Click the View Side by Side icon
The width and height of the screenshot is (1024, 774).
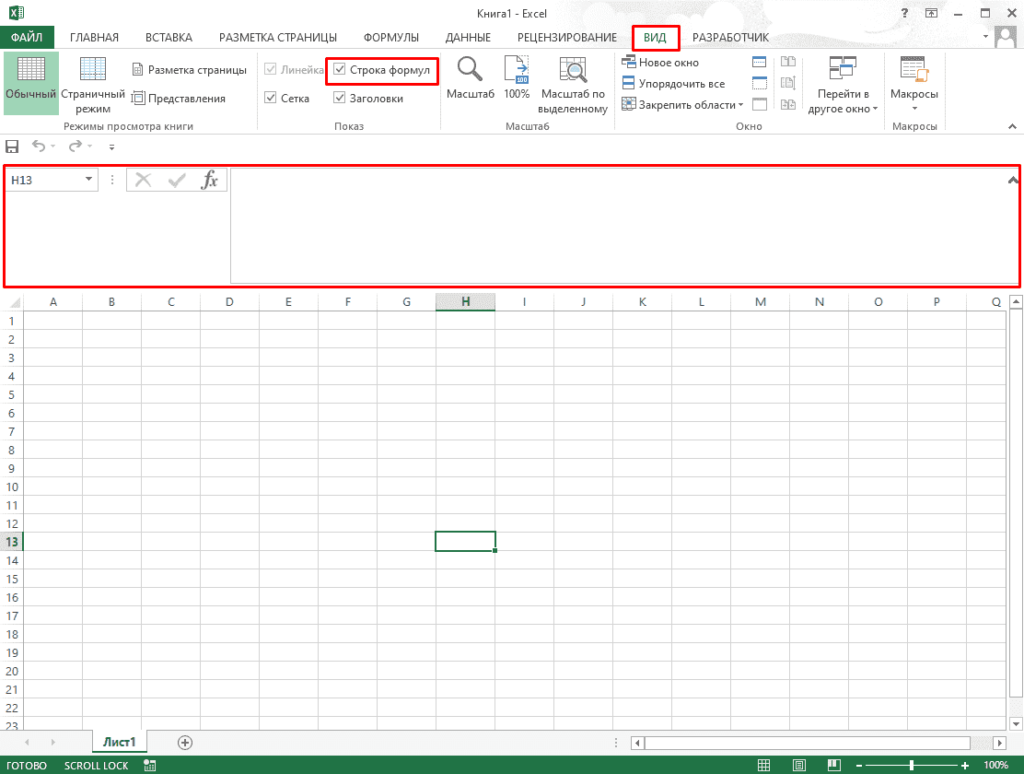pyautogui.click(x=788, y=62)
